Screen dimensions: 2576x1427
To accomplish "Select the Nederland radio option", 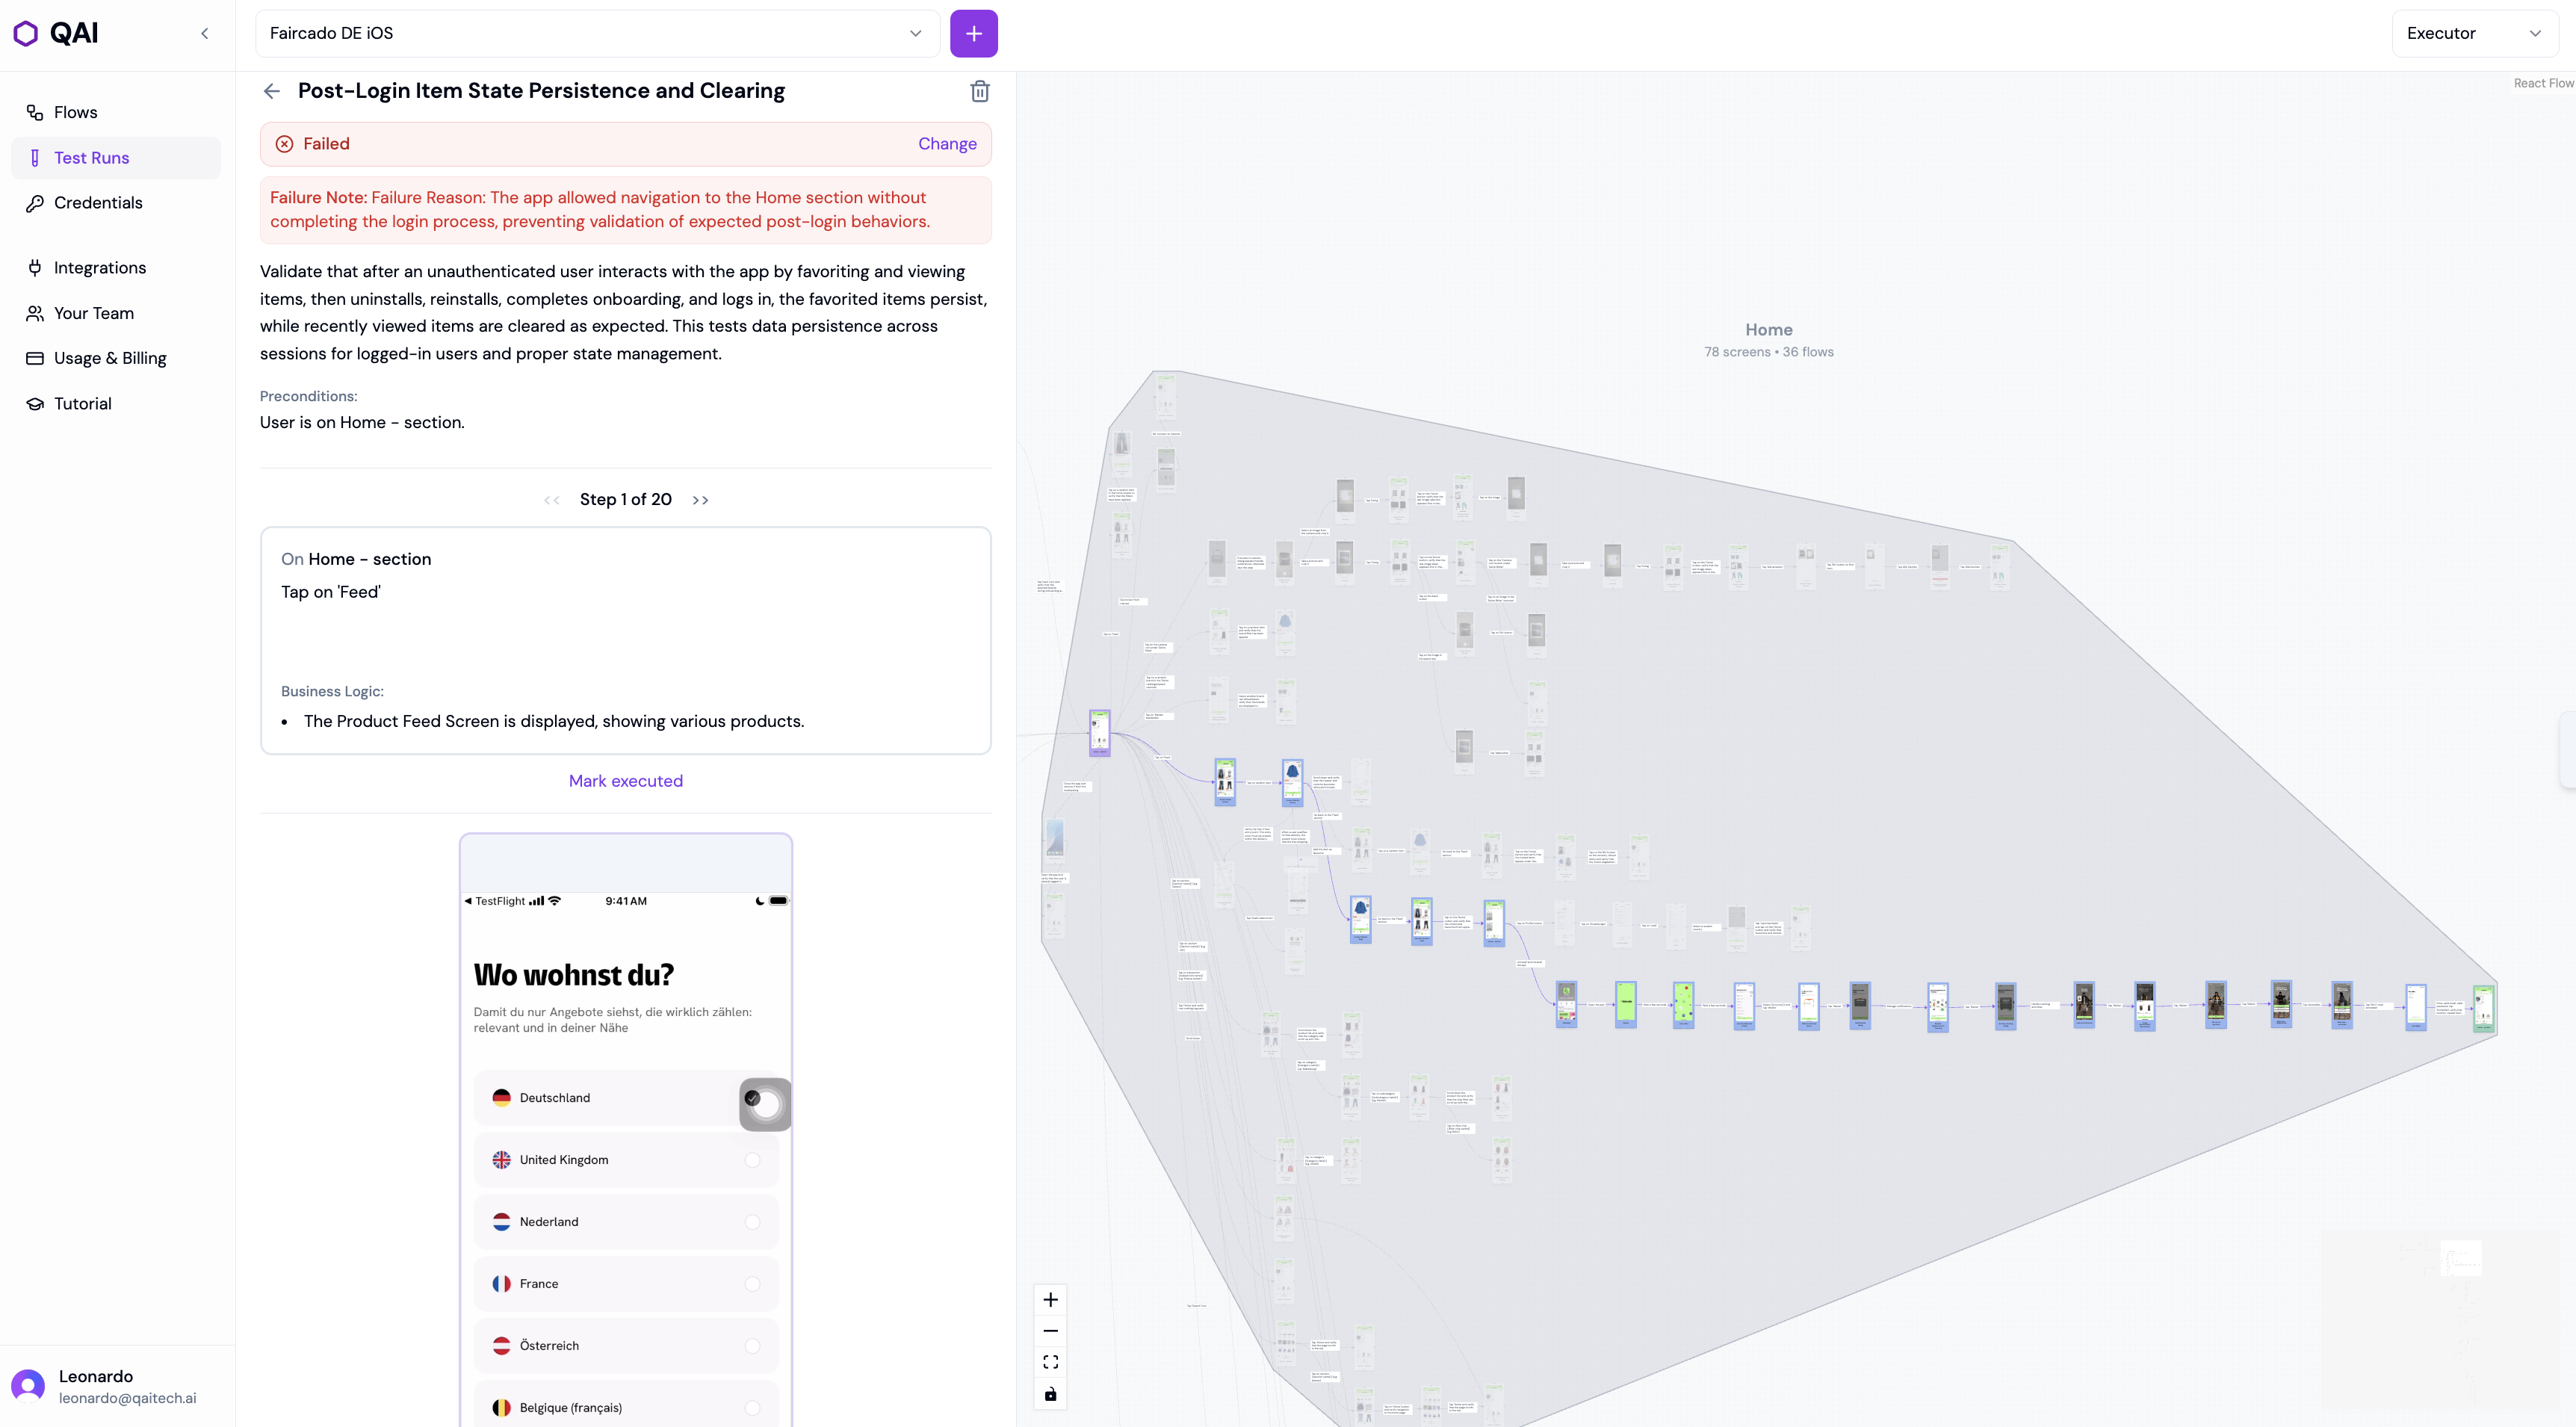I will click(x=752, y=1222).
